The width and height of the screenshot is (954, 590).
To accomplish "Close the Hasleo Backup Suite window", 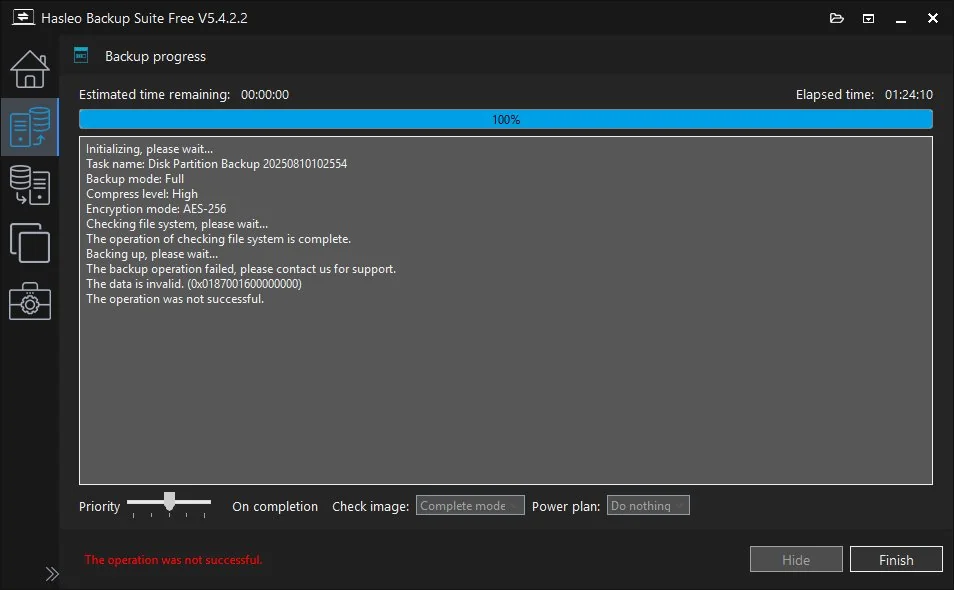I will 932,18.
